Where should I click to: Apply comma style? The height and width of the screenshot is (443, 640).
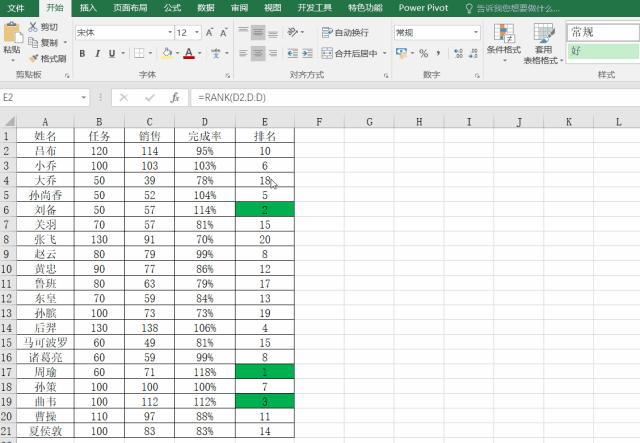pos(438,53)
